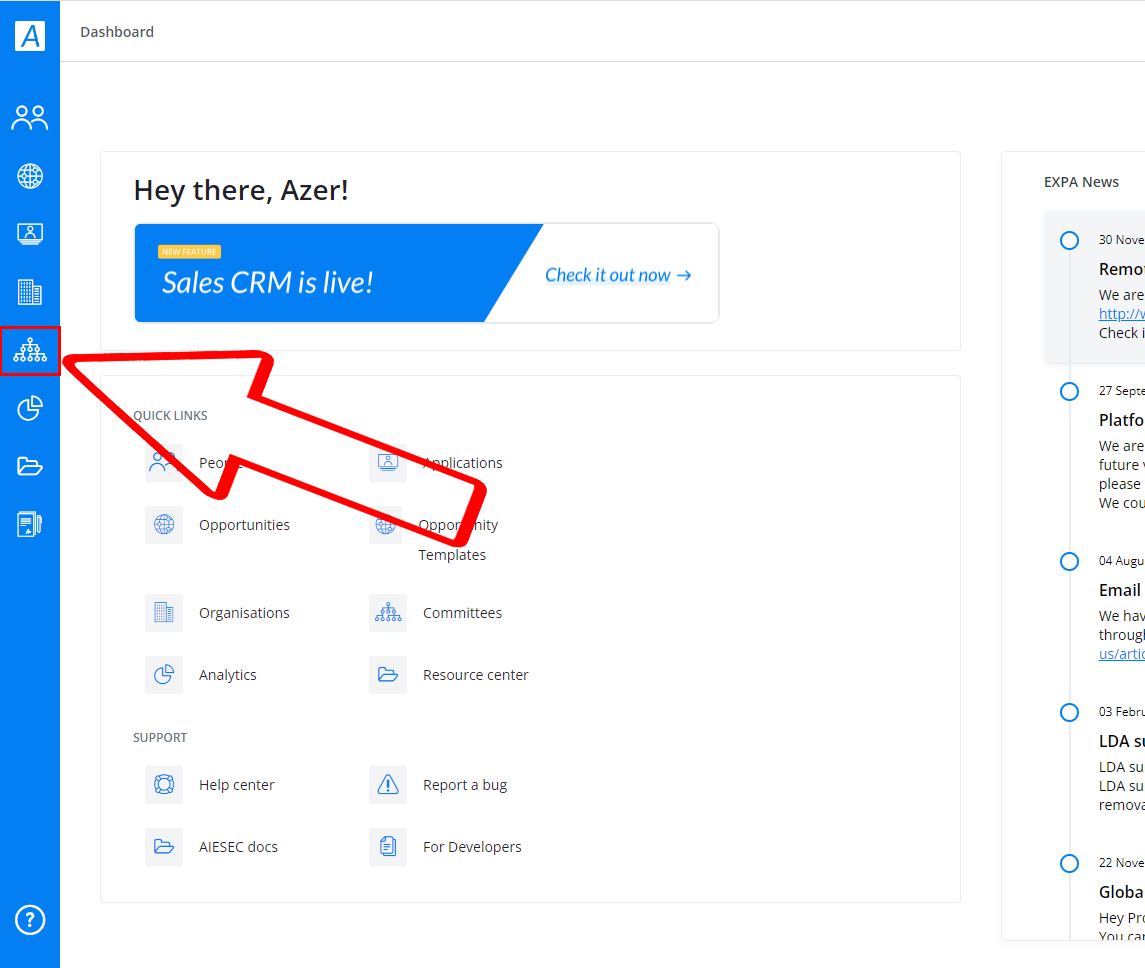Click the Committees quick link hierarchy icon
Screen dimensions: 1145x968
click(x=388, y=612)
